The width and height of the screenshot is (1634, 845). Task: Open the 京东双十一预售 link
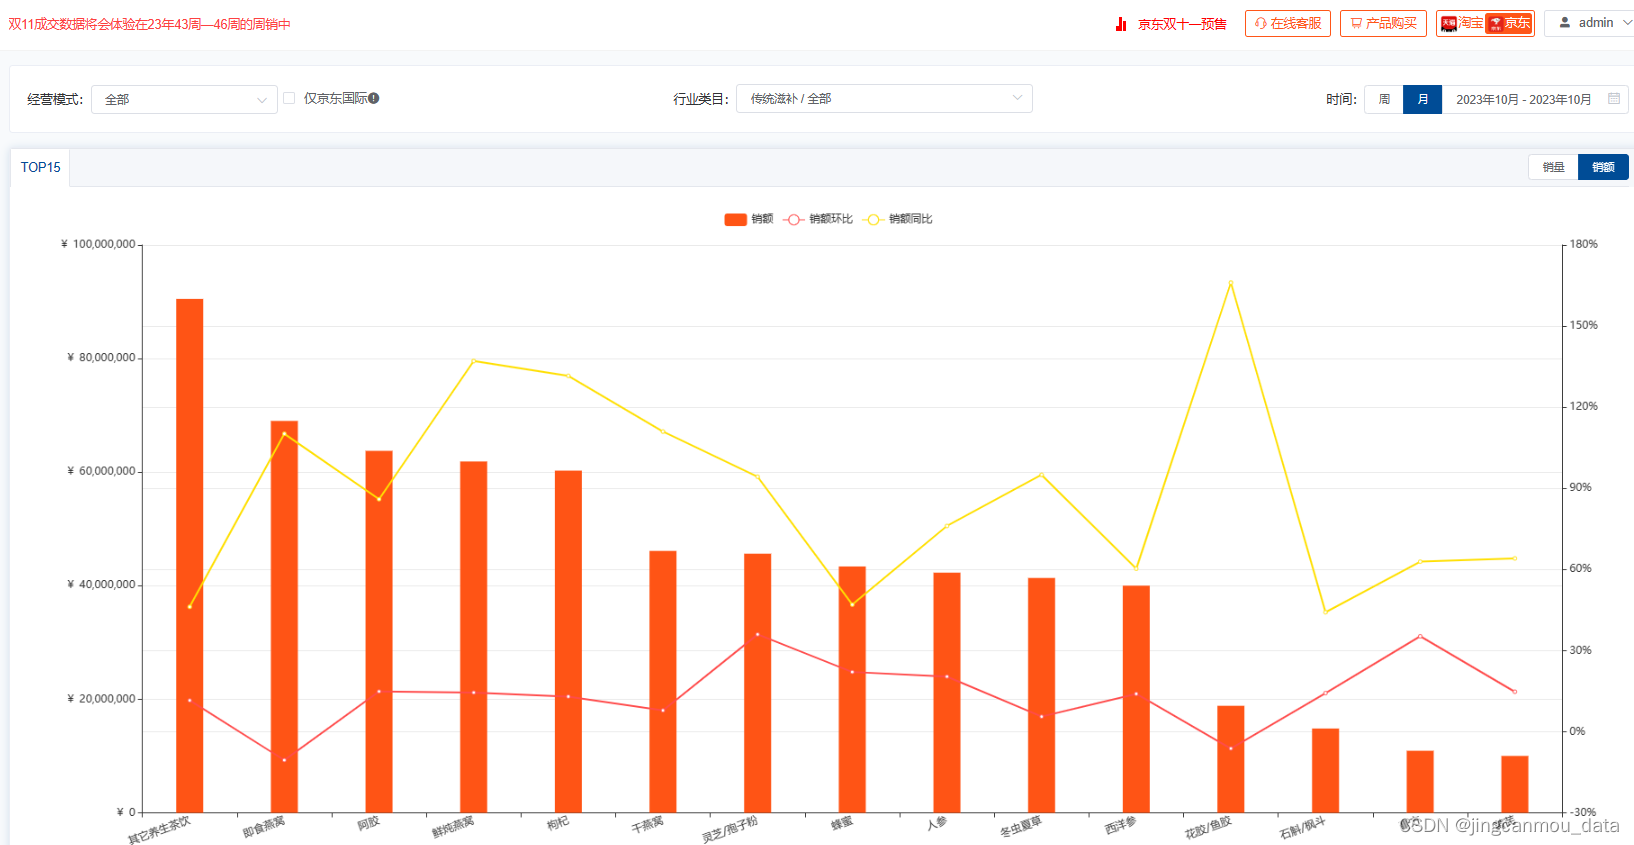pos(1182,24)
